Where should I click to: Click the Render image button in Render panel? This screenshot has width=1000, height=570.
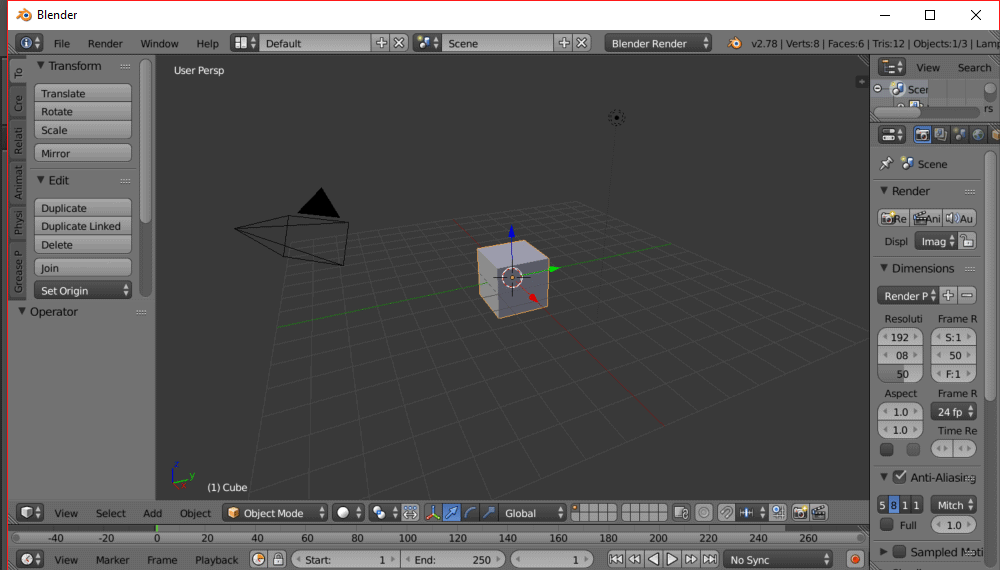click(893, 218)
